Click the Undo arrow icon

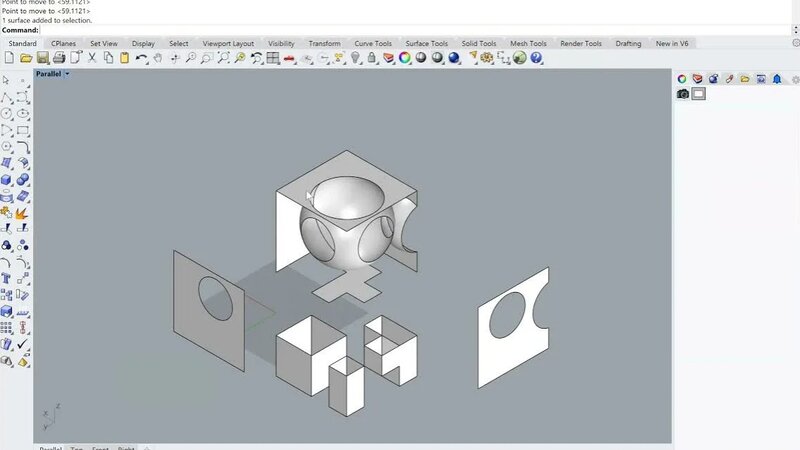pos(141,58)
